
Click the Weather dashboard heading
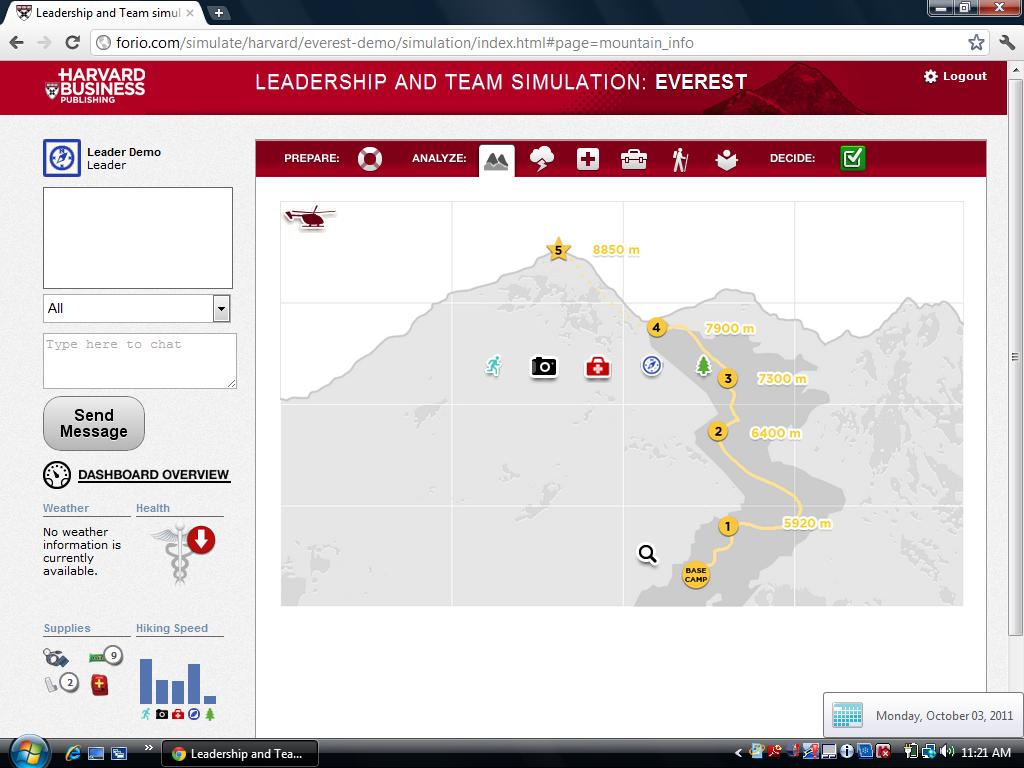tap(66, 508)
